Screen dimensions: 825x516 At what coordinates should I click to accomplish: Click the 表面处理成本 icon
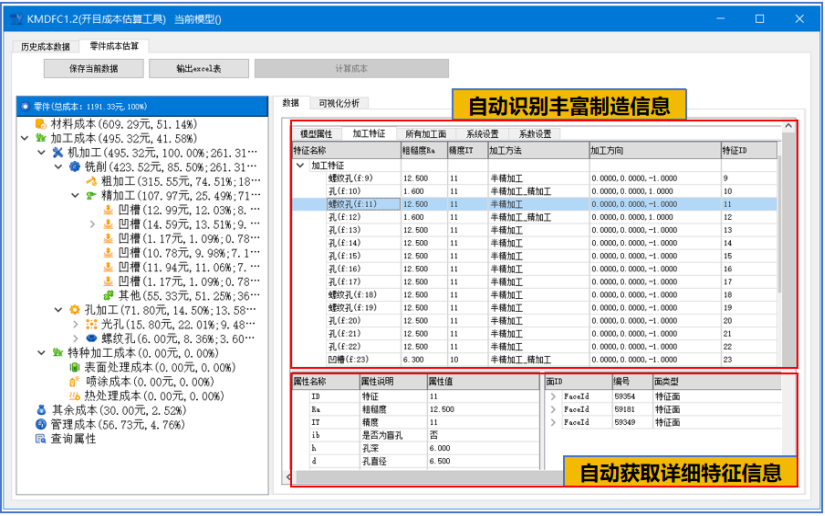tap(74, 367)
